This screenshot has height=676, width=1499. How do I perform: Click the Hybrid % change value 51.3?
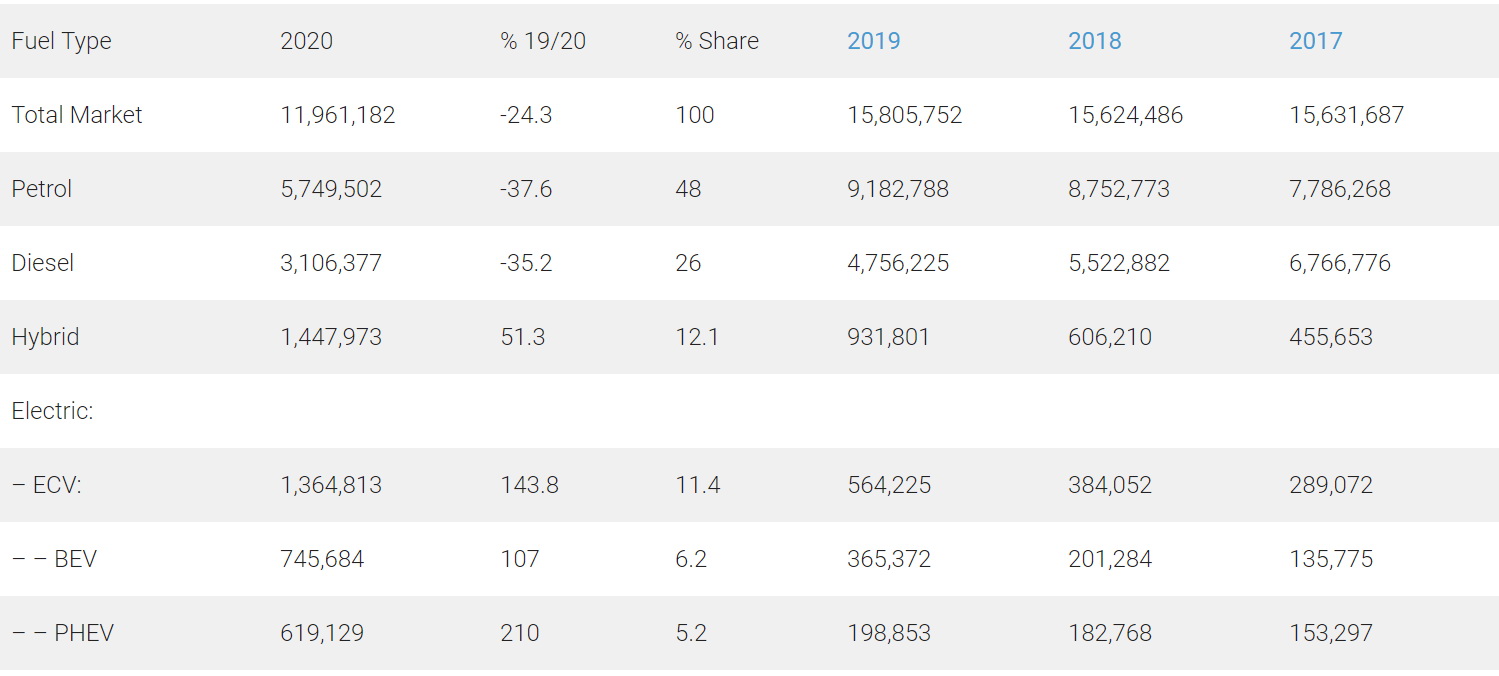coord(523,337)
